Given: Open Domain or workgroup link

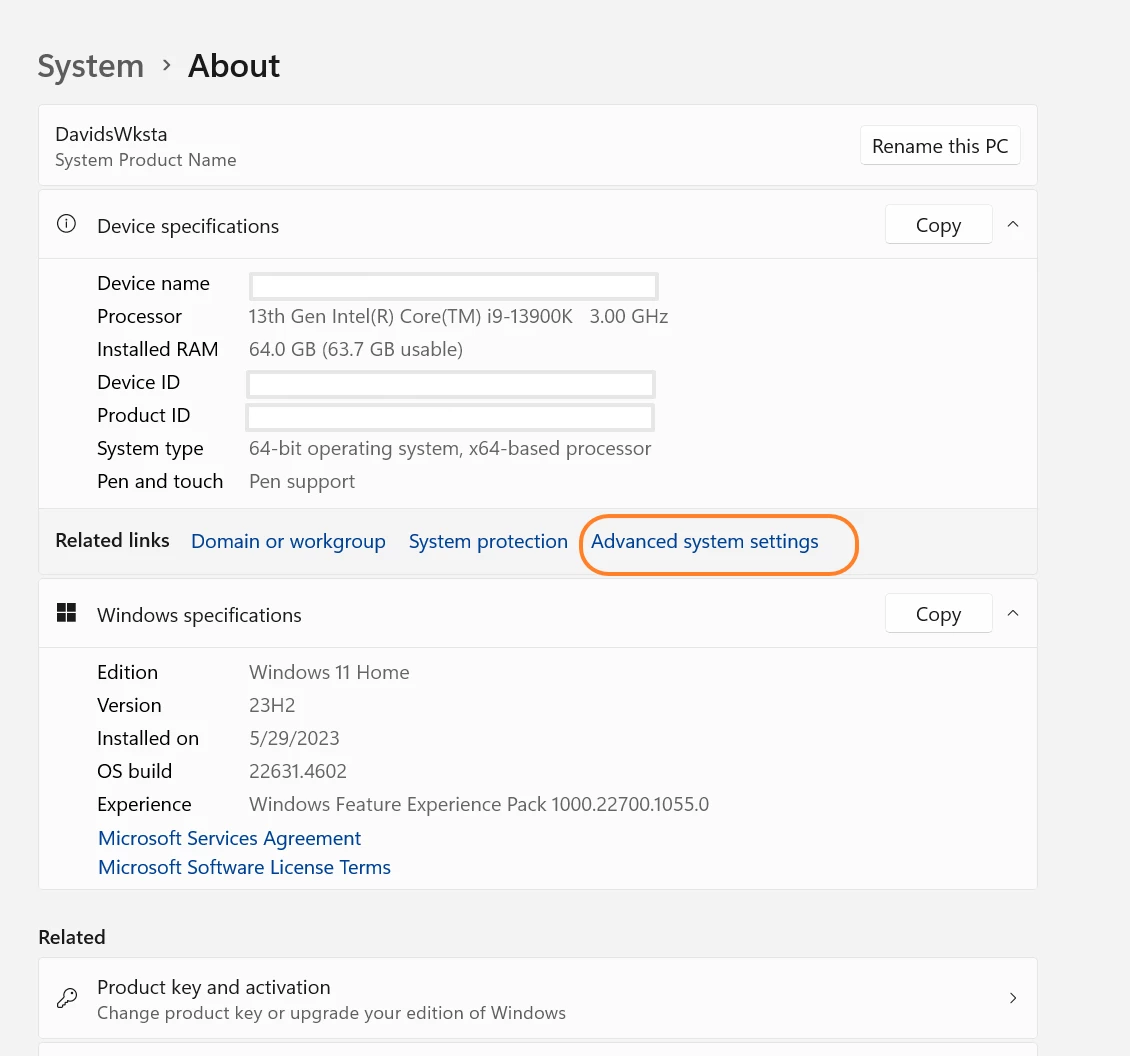Looking at the screenshot, I should point(288,541).
